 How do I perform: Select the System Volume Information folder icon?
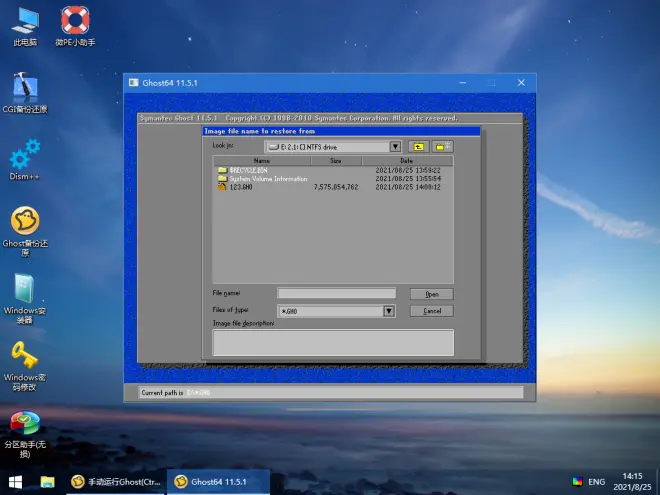click(223, 178)
